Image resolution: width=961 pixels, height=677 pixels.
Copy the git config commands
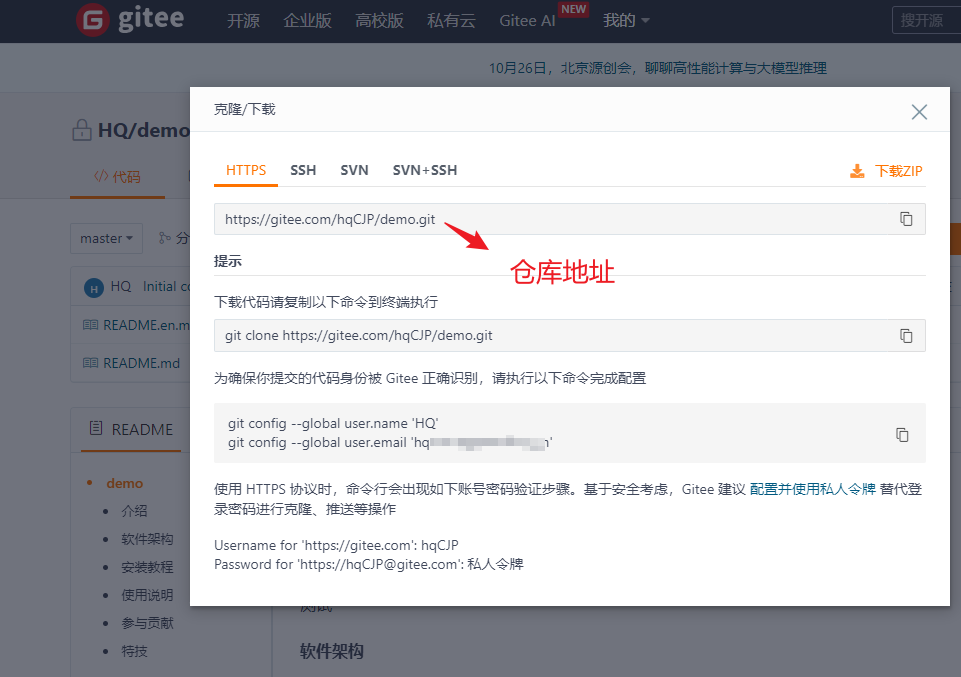(x=902, y=434)
